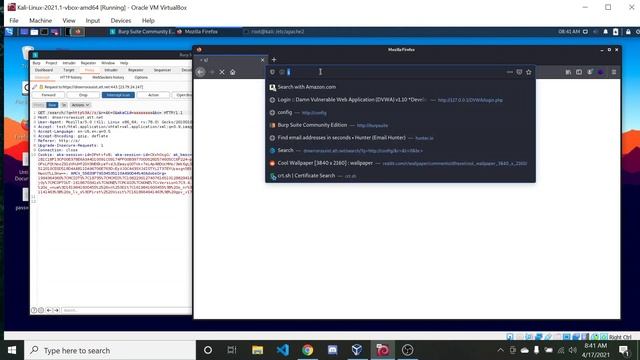Toggle the \n non-printable characters button

point(64,105)
